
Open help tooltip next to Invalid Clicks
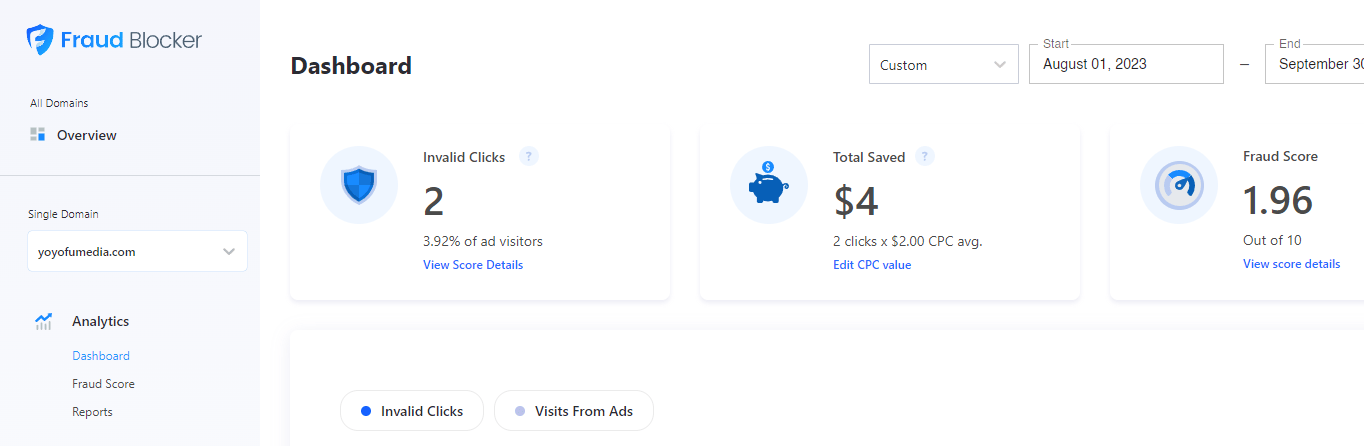pos(529,157)
